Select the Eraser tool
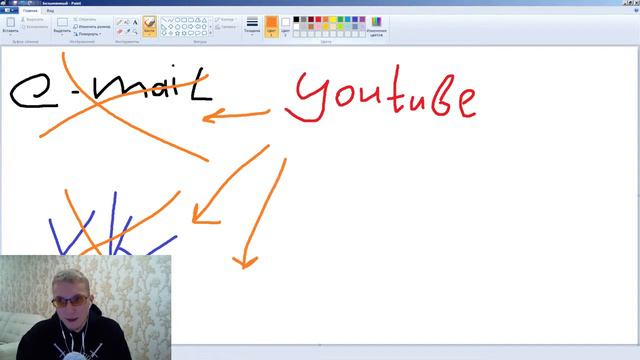The image size is (640, 360). tap(119, 31)
